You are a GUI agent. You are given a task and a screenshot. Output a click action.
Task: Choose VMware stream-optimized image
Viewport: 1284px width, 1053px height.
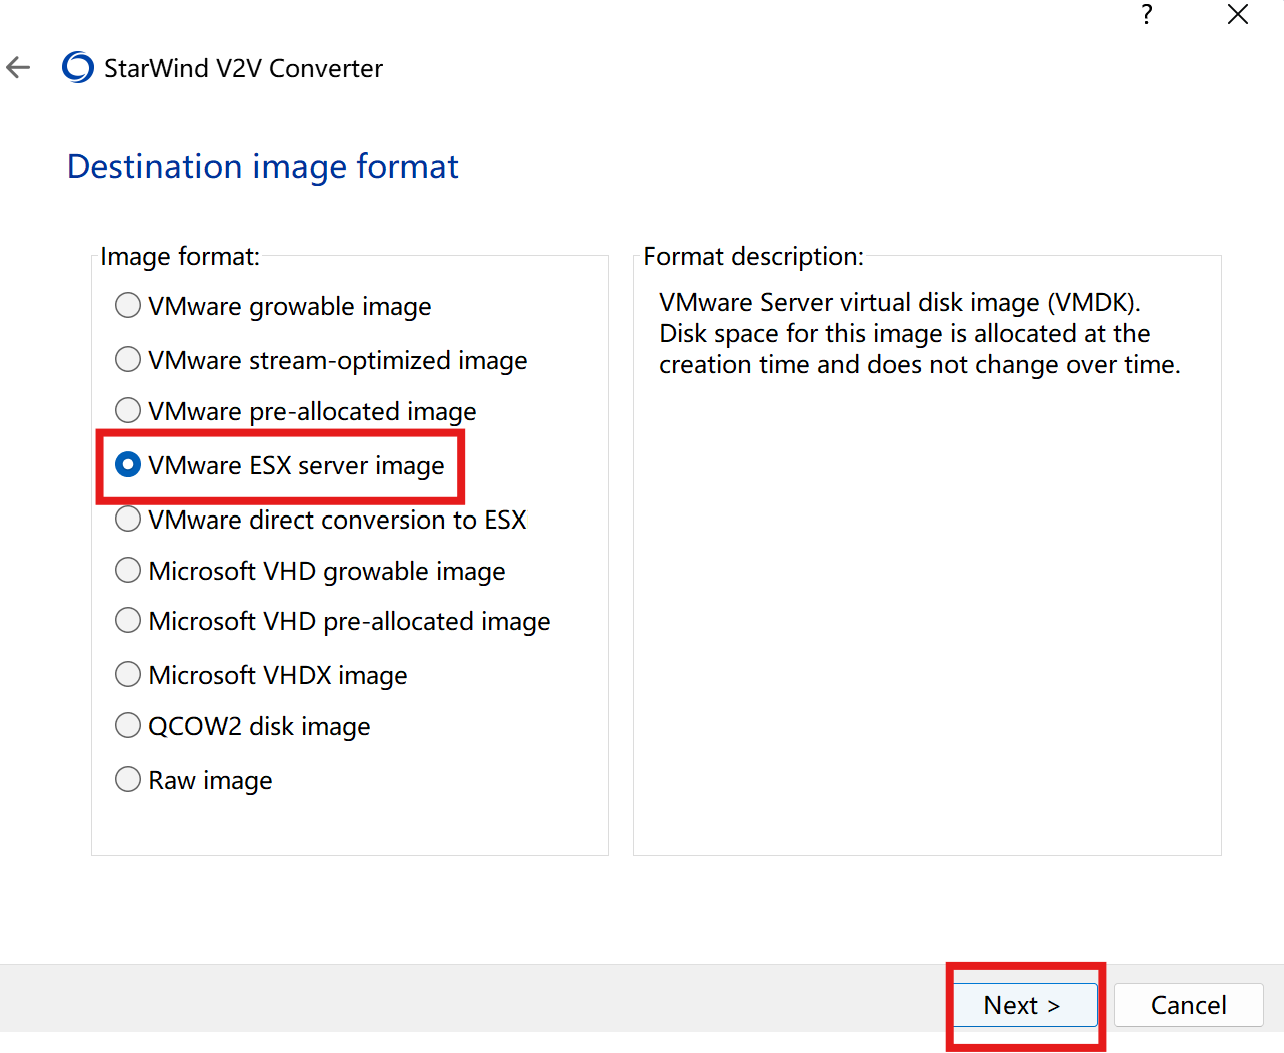pos(321,360)
